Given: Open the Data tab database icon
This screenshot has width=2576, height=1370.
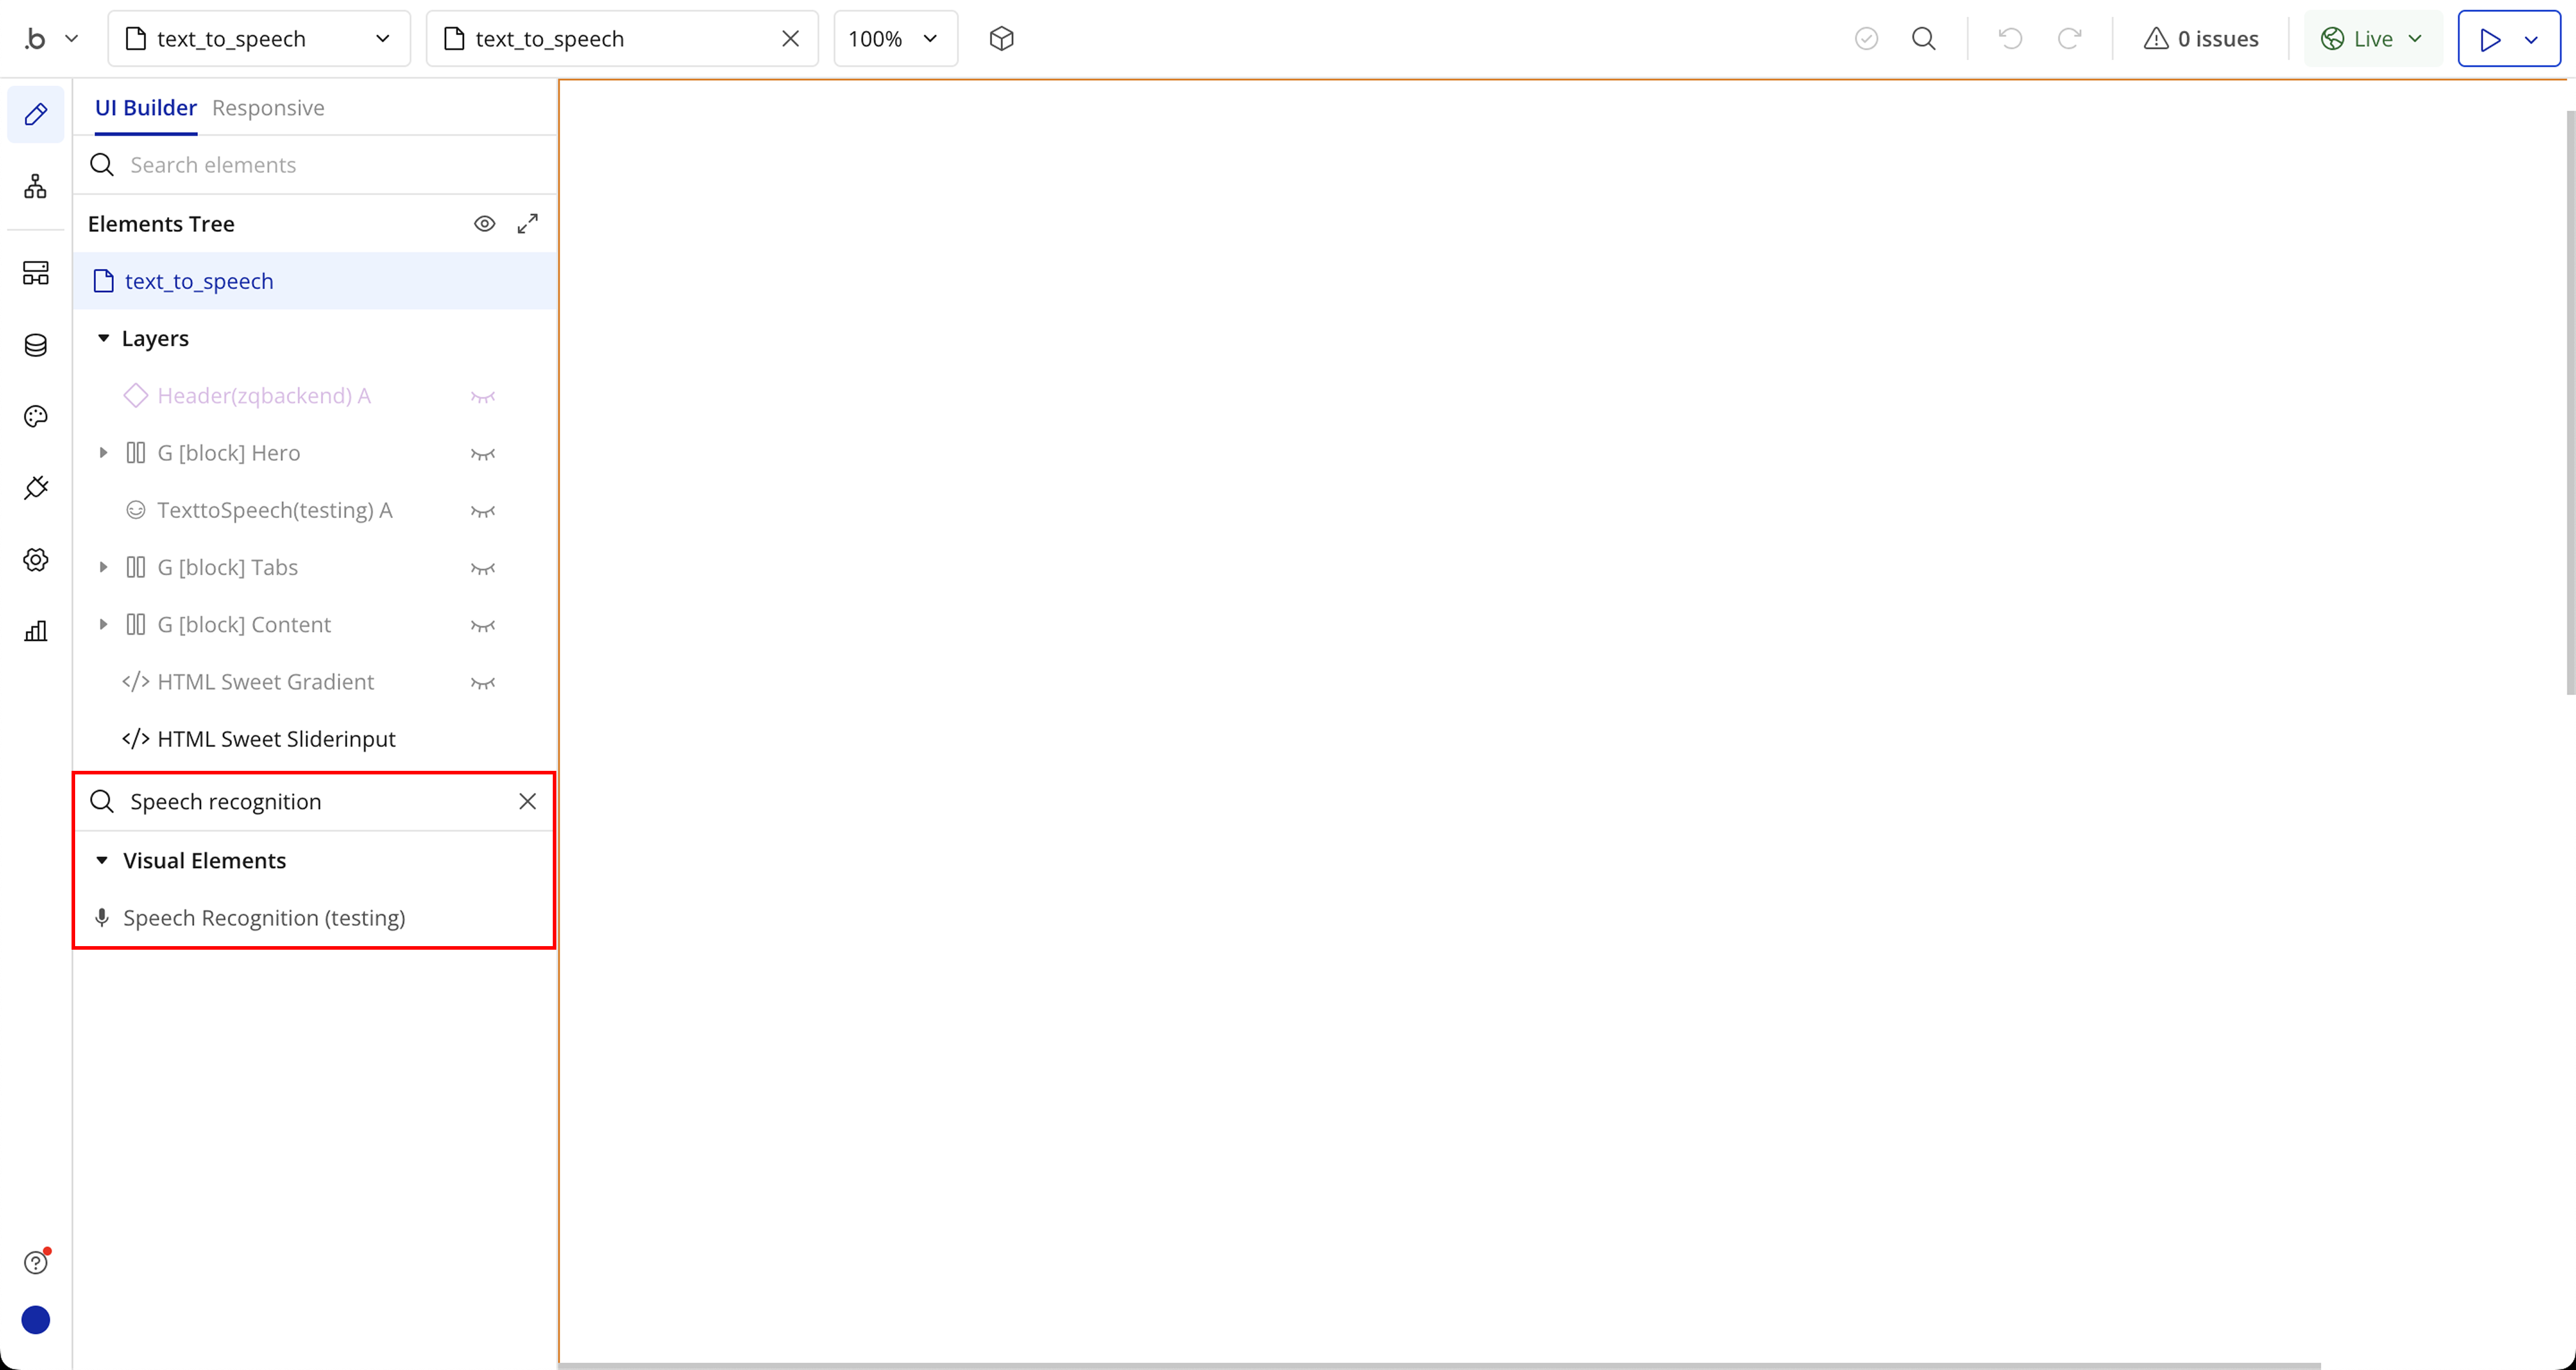Looking at the screenshot, I should click(x=35, y=345).
